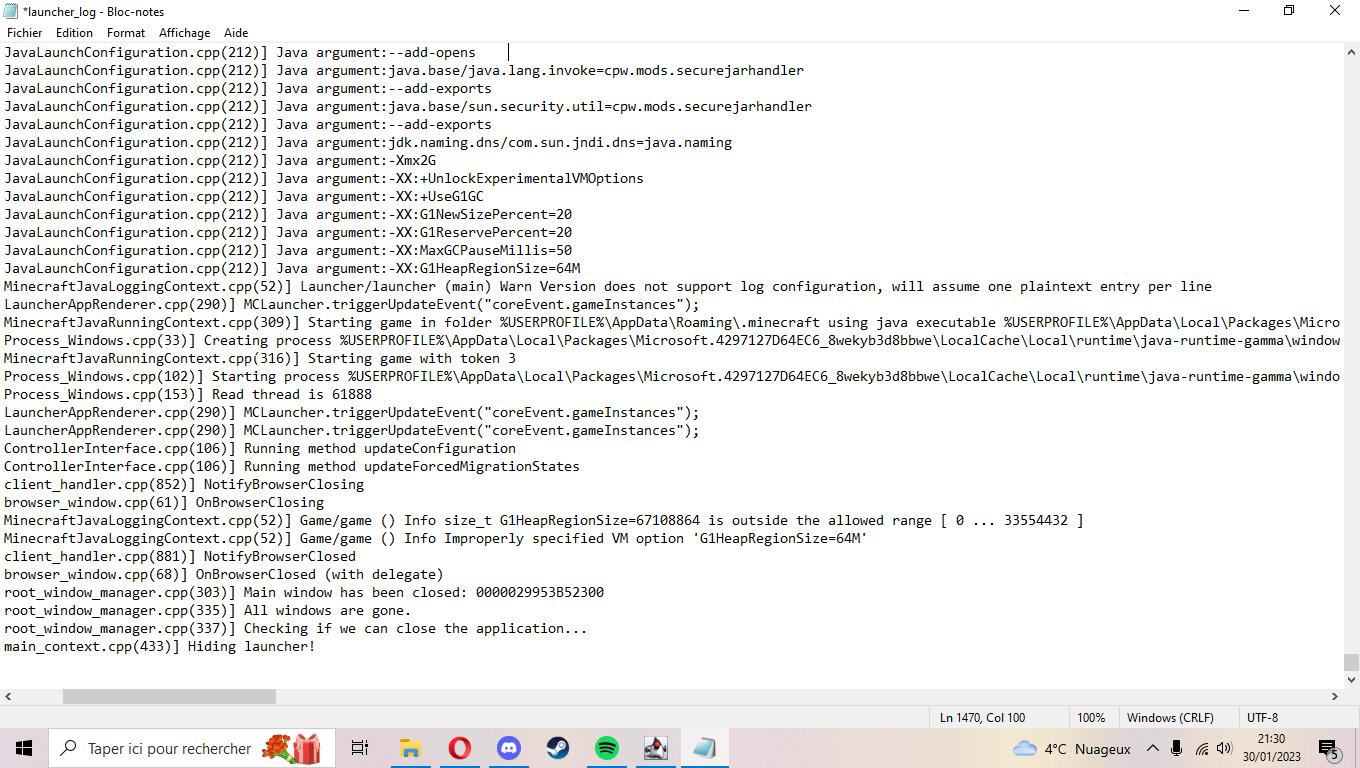Click the 'MaxGCPauseMillis=50' line
Viewport: 1360px width, 768px height.
click(x=288, y=250)
